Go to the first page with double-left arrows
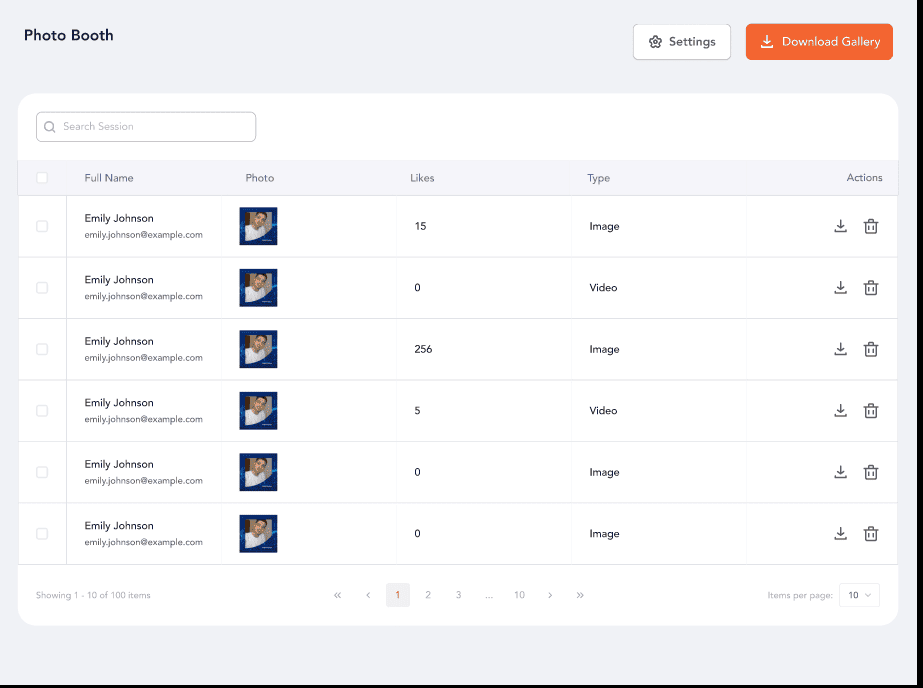This screenshot has width=923, height=688. pyautogui.click(x=337, y=595)
